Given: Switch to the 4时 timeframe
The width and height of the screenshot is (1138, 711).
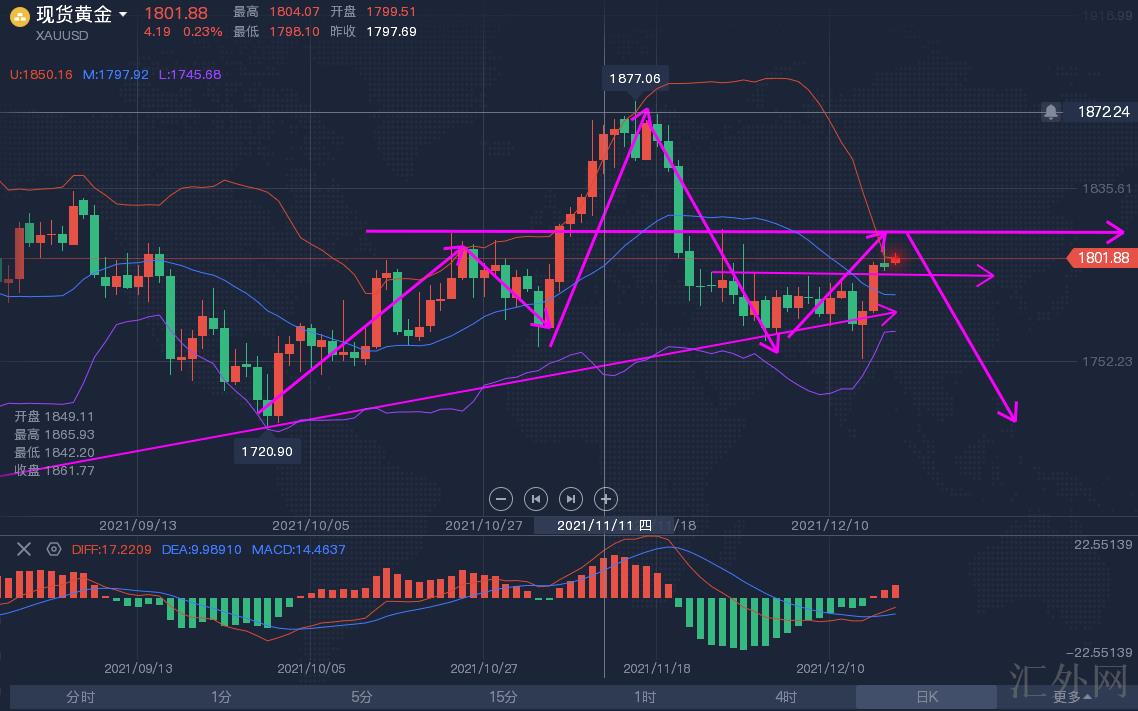Looking at the screenshot, I should [786, 697].
